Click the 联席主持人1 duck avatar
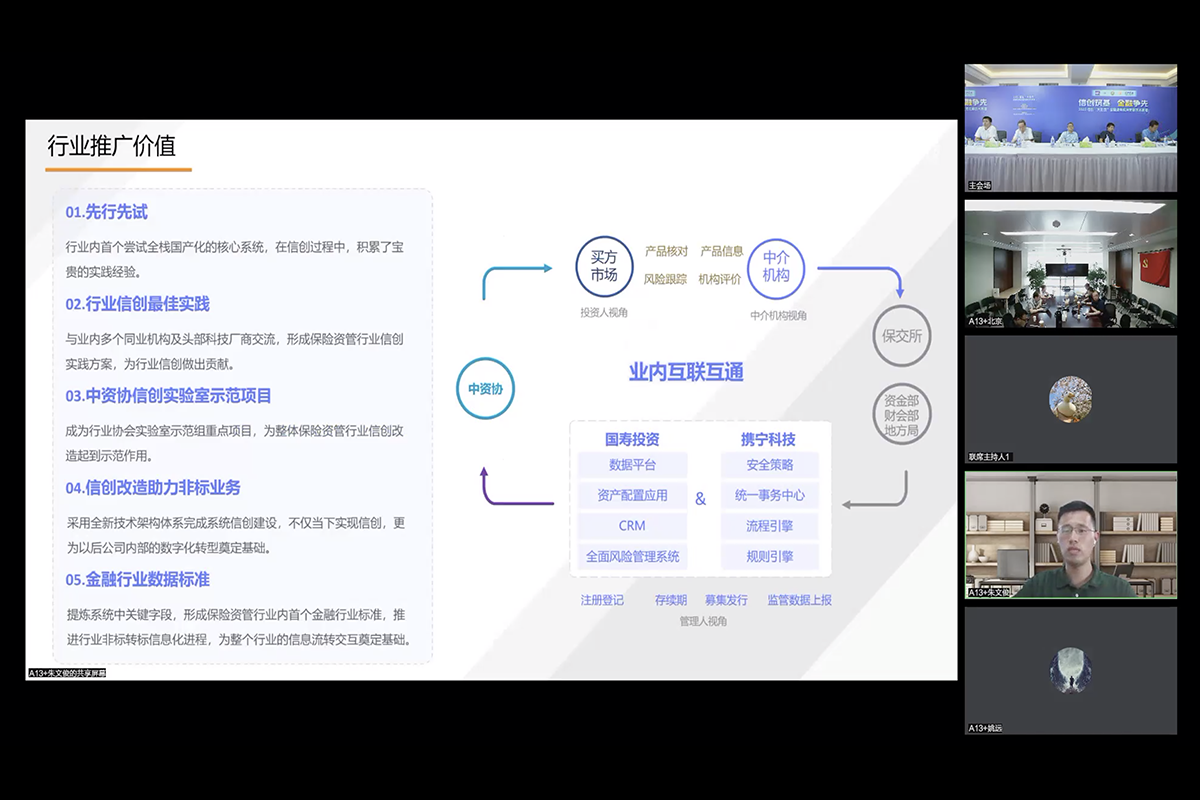The width and height of the screenshot is (1200, 800). pos(1070,398)
